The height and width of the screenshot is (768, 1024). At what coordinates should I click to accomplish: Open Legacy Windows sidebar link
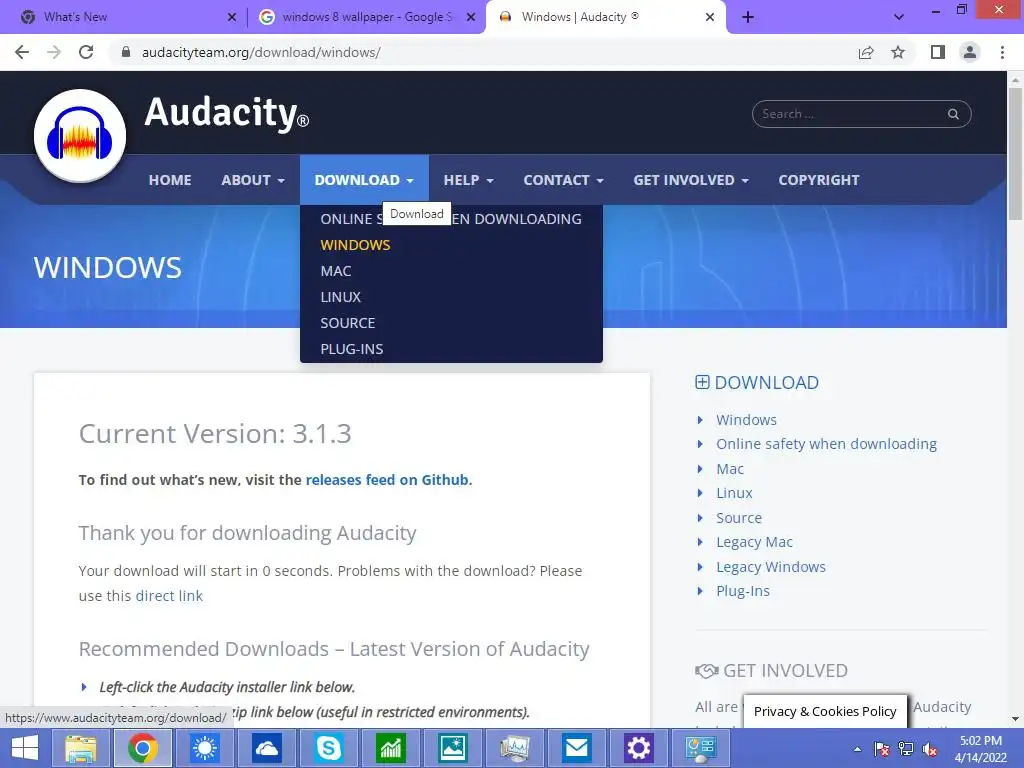[771, 567]
